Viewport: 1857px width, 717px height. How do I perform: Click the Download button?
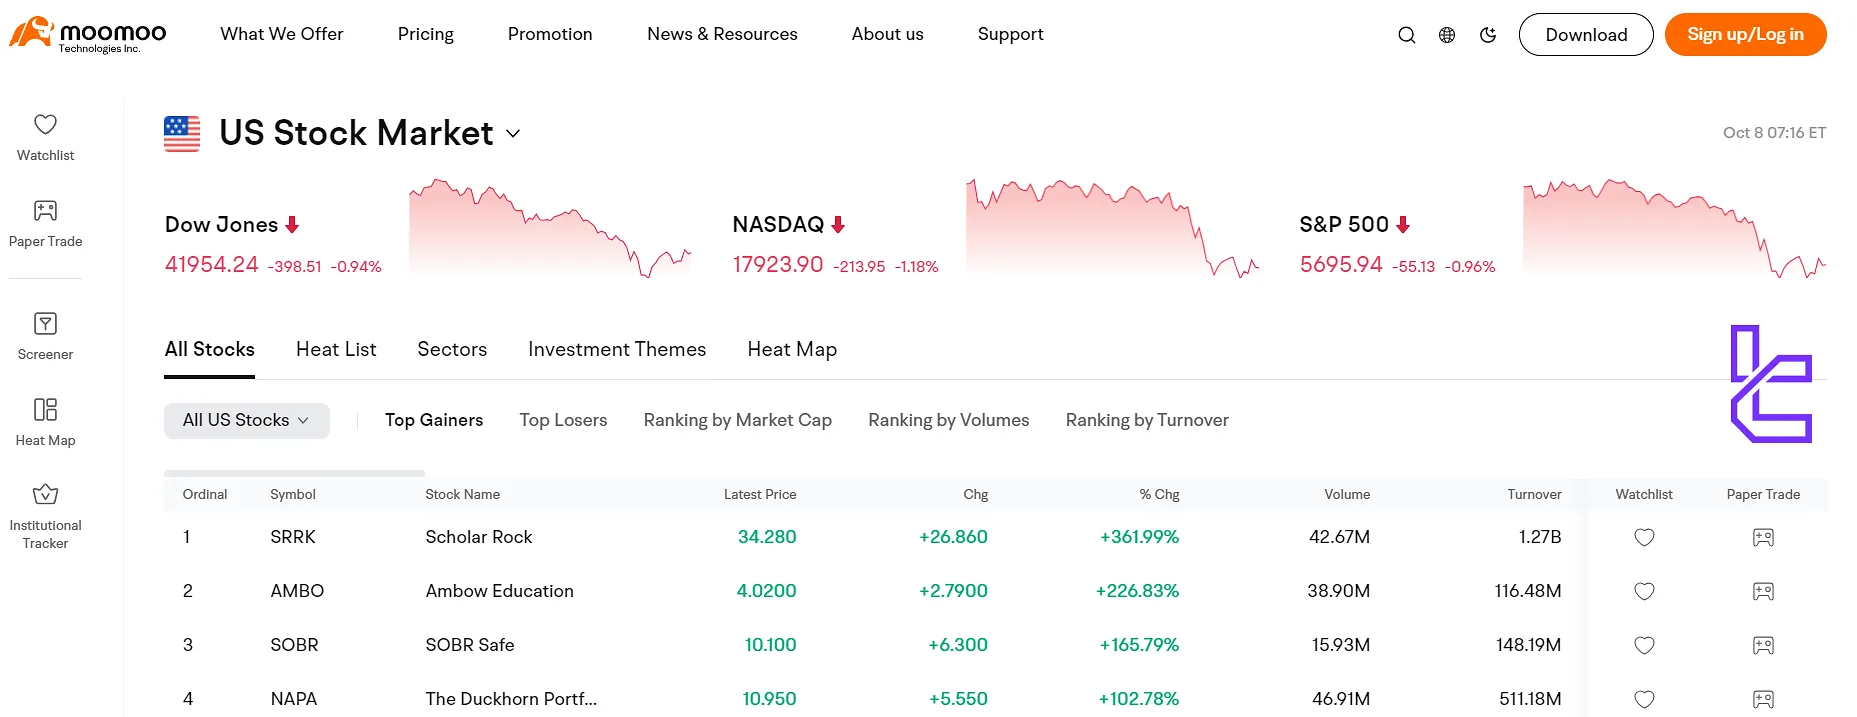(1586, 35)
